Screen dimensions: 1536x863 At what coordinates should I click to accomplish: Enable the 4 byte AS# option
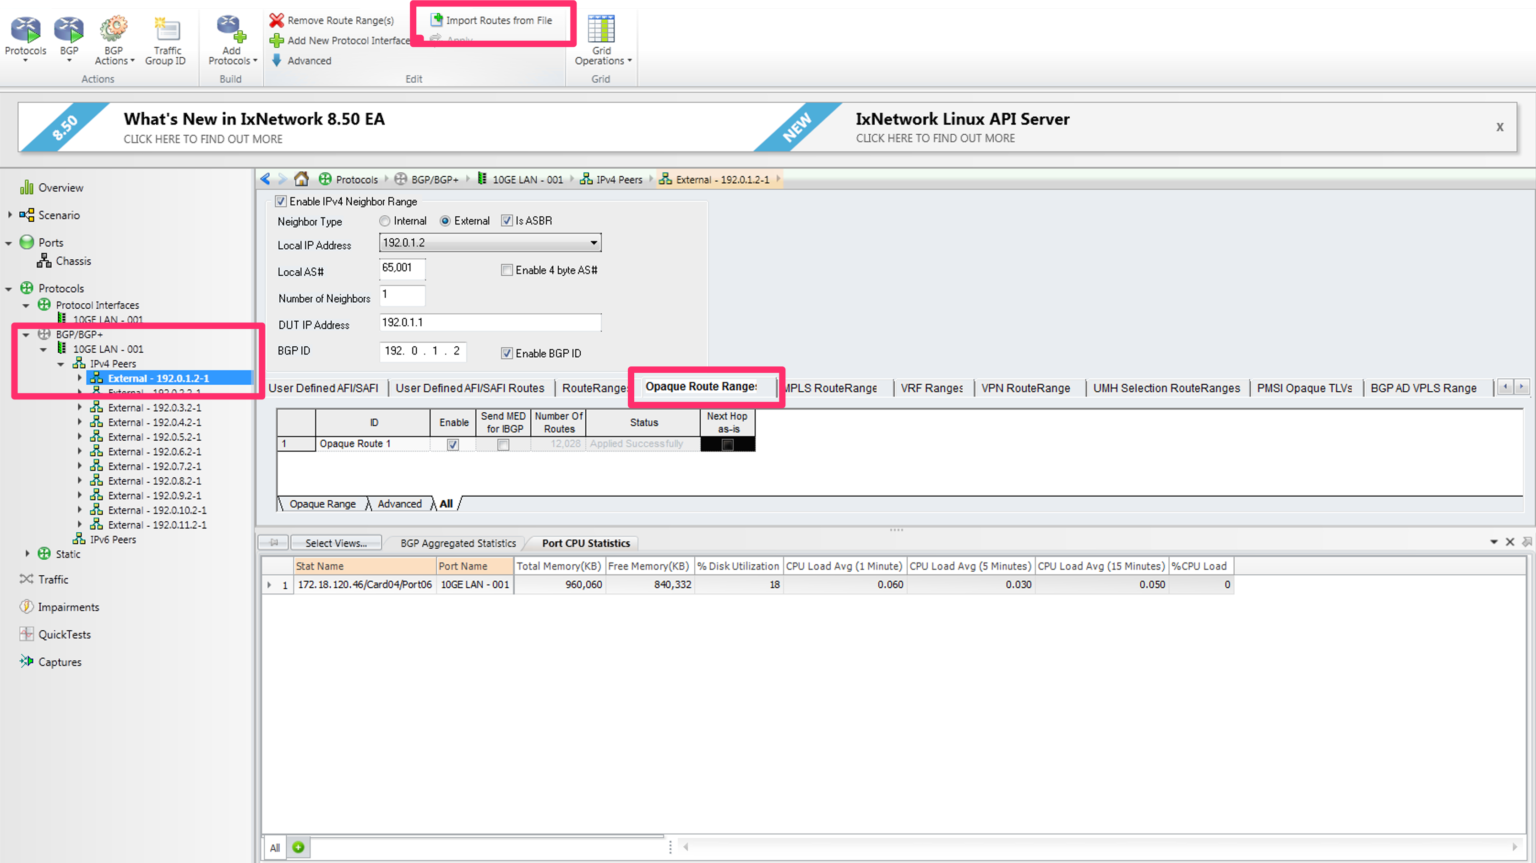pyautogui.click(x=507, y=270)
